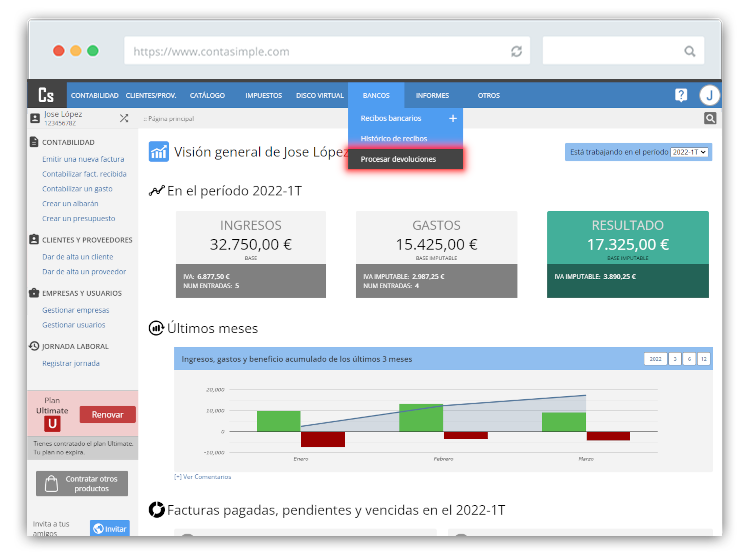This screenshot has height=552, width=750.
Task: Click the Últimos meses chart icon
Action: pos(156,328)
